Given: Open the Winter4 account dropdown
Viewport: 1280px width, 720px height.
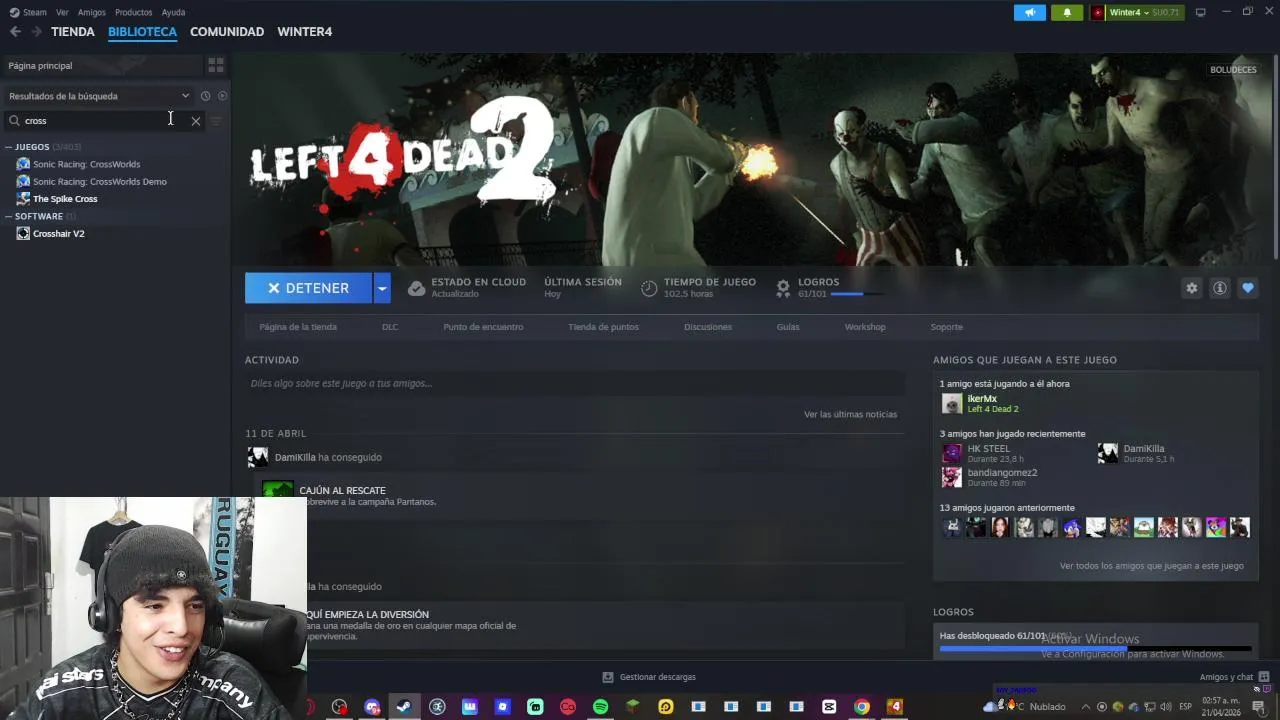Looking at the screenshot, I should click(x=1135, y=12).
